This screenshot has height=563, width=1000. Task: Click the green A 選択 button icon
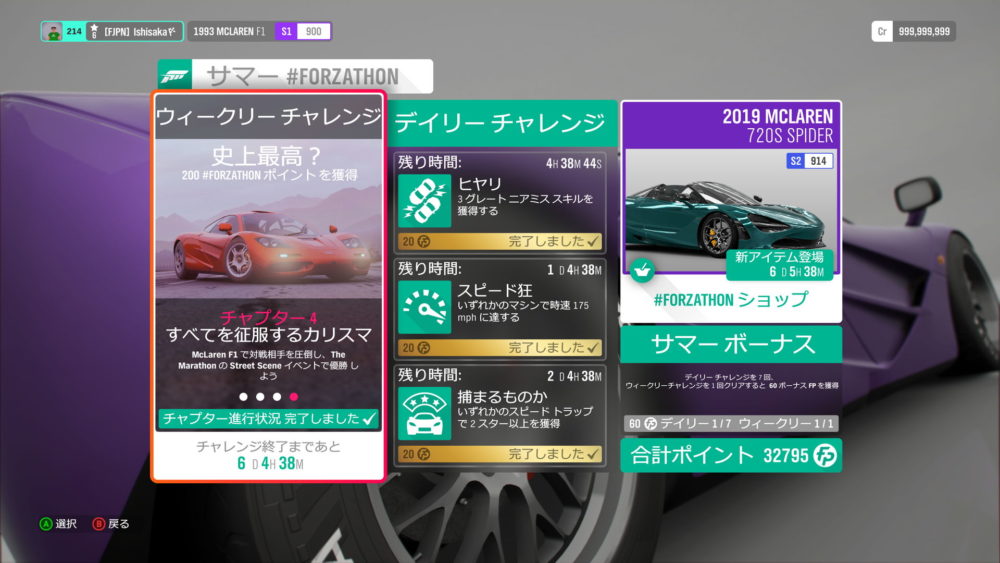point(45,523)
